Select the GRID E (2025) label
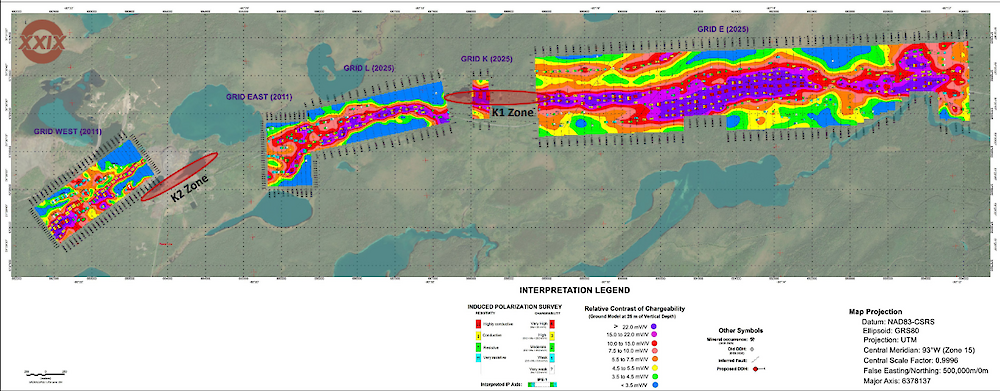This screenshot has height=391, width=1000. (723, 29)
